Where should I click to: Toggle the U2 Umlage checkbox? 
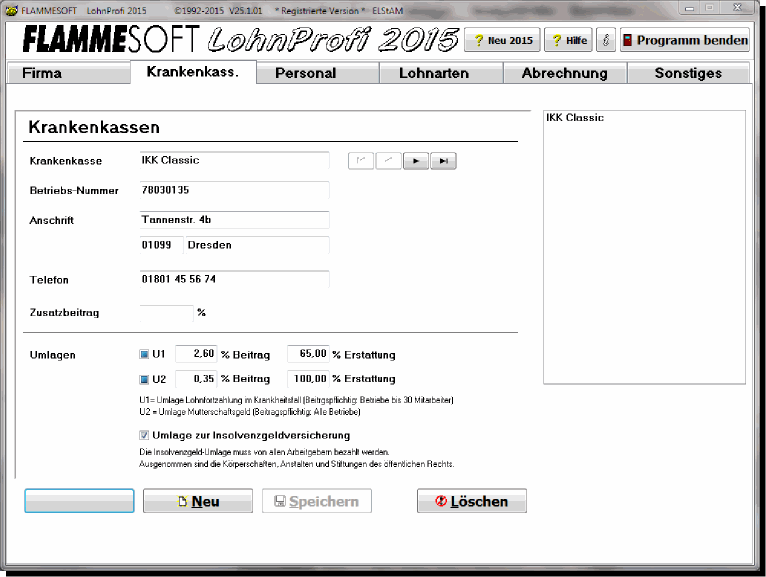[144, 379]
